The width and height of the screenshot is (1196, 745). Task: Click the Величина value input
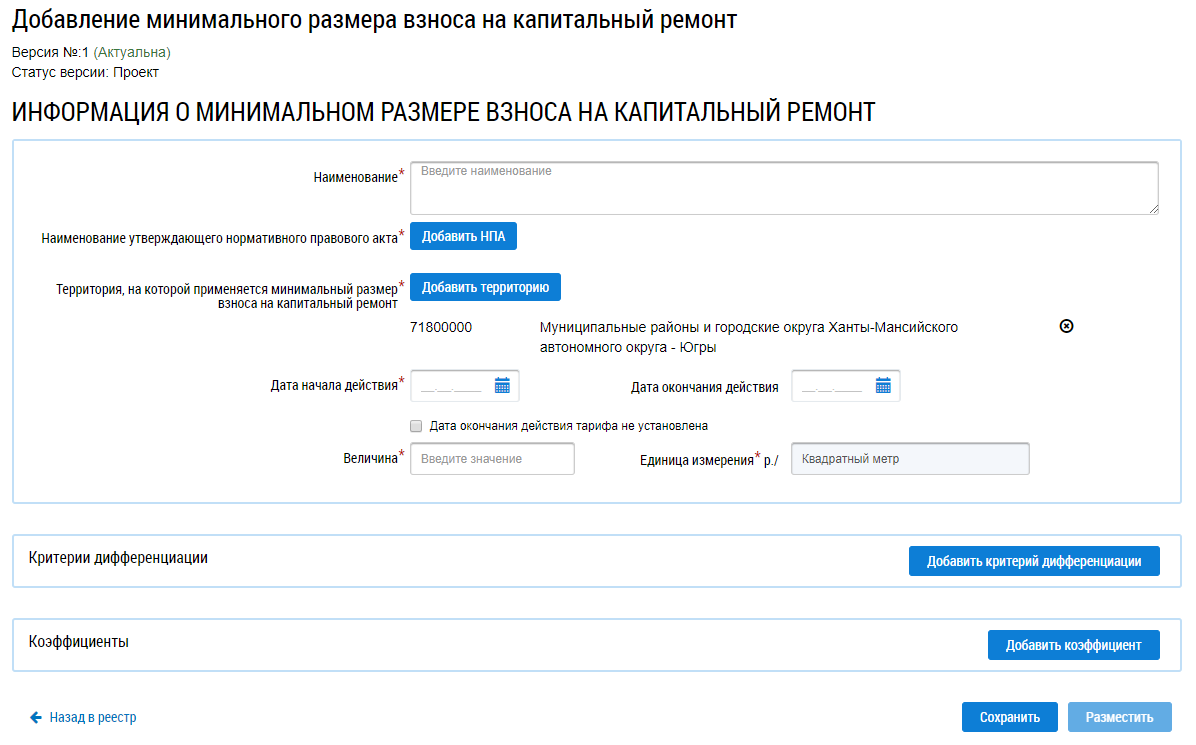pyautogui.click(x=492, y=459)
